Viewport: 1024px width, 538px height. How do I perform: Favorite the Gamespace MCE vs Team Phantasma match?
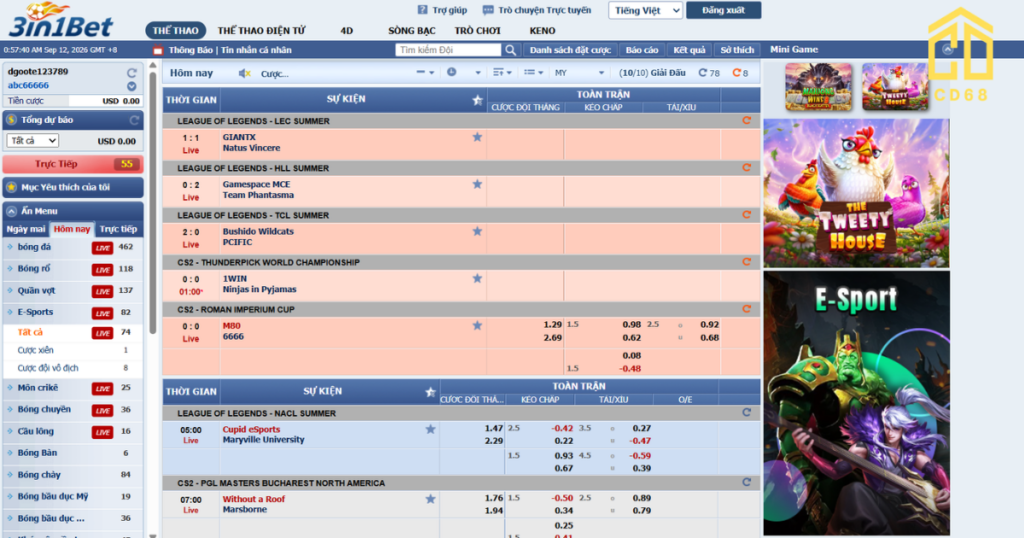pos(477,184)
